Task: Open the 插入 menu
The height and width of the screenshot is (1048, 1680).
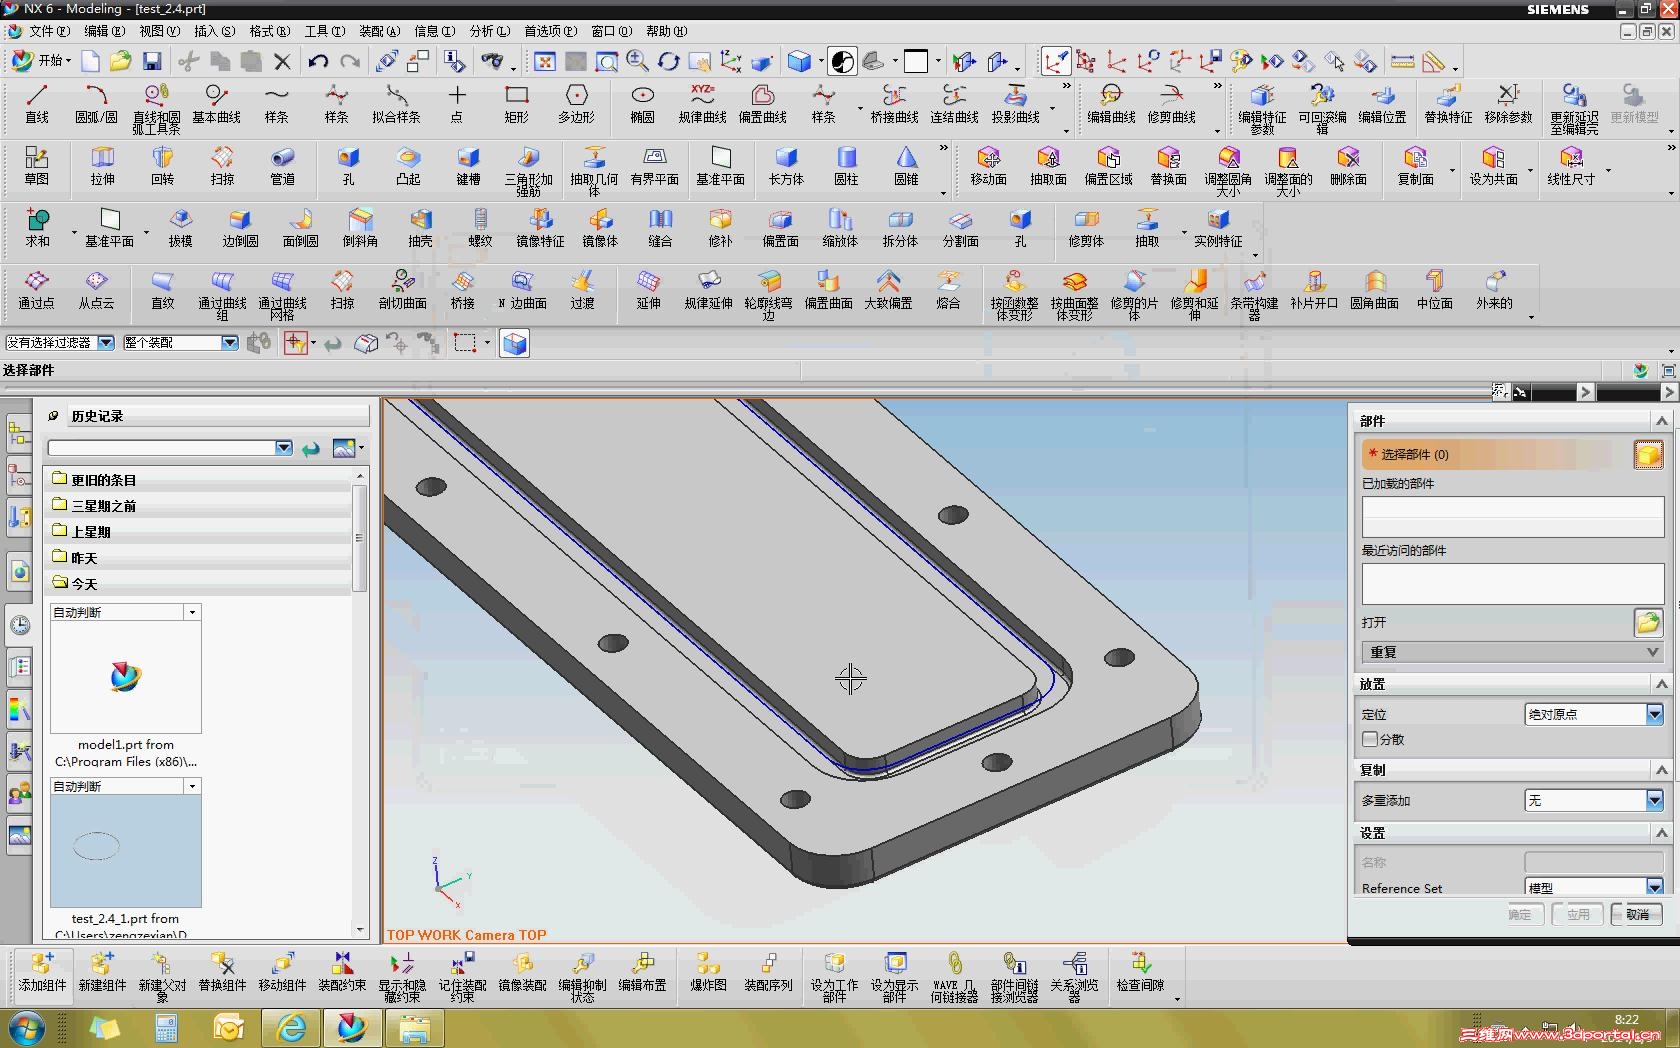Action: coord(214,31)
